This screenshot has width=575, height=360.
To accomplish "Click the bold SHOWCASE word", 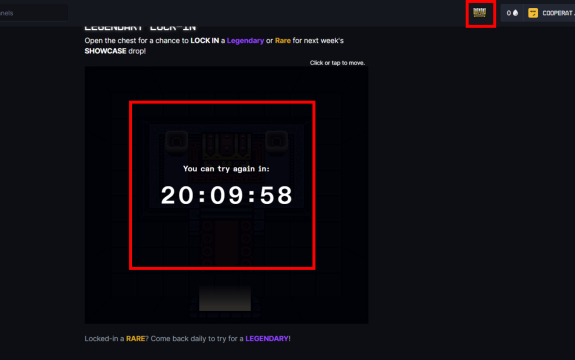I will coord(105,51).
